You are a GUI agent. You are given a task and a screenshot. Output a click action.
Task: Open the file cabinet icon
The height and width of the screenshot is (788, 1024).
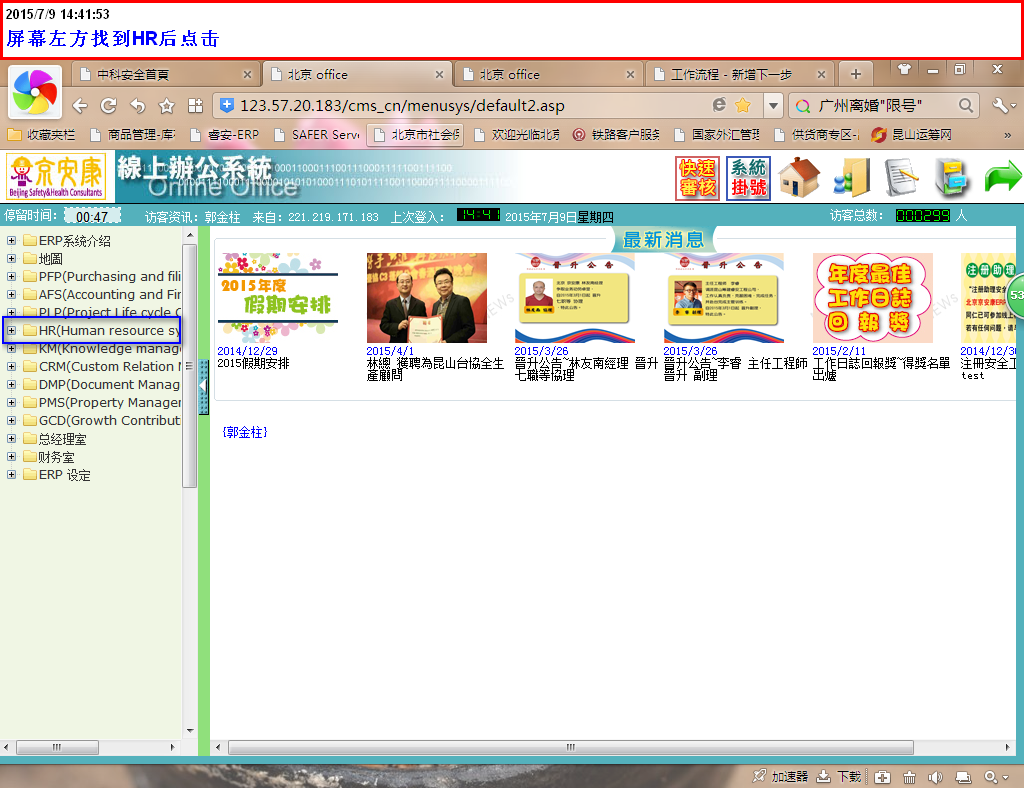click(952, 178)
